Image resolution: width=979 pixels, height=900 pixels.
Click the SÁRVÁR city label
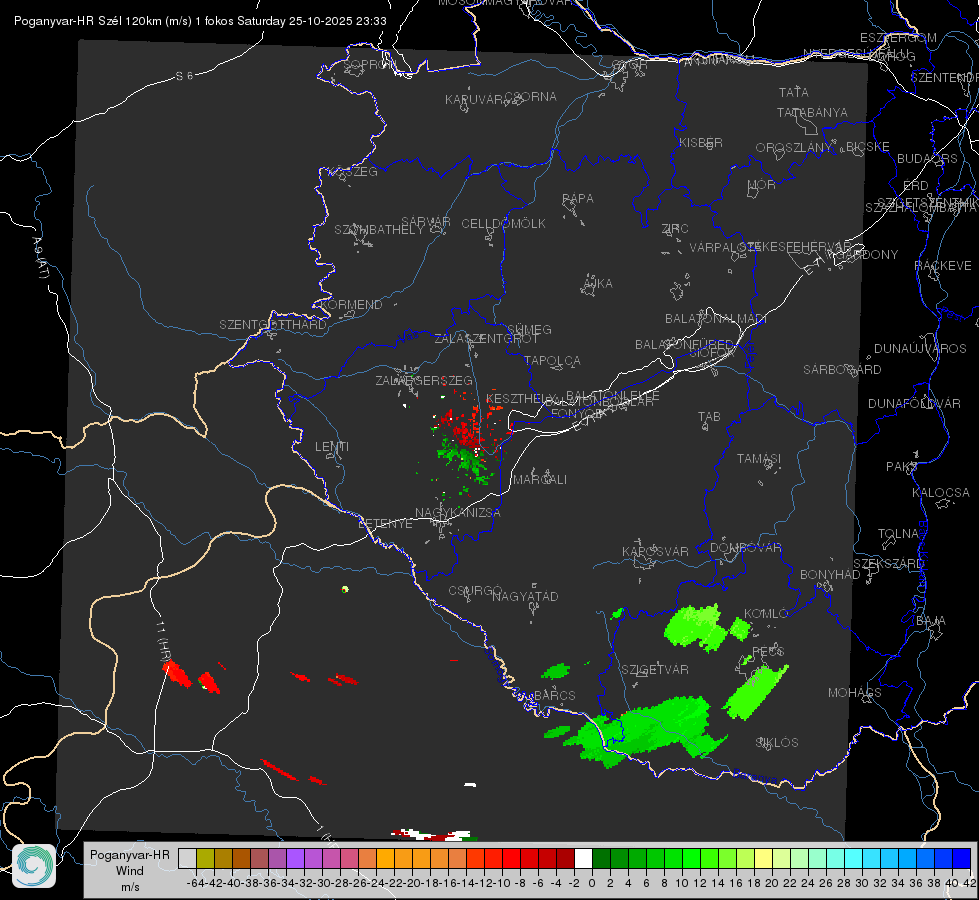(426, 221)
